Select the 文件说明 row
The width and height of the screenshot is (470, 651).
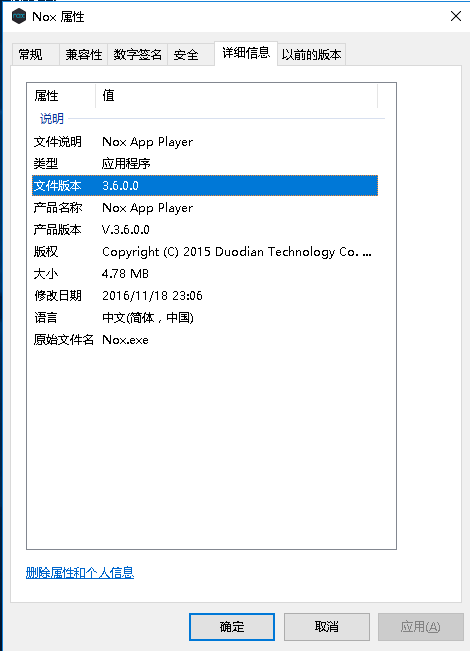pyautogui.click(x=205, y=142)
